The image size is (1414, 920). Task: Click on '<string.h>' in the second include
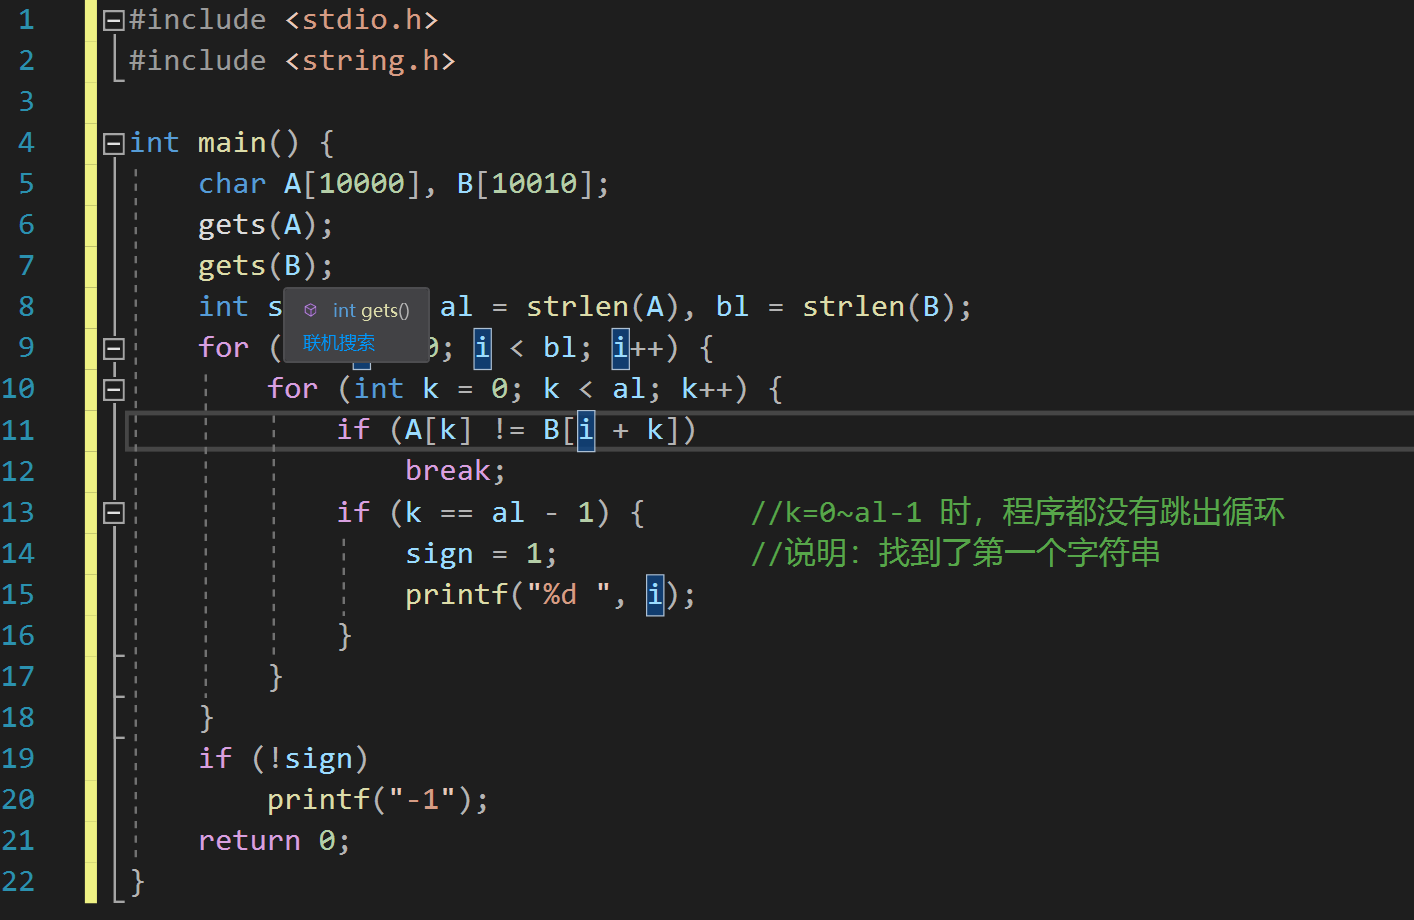[x=370, y=61]
